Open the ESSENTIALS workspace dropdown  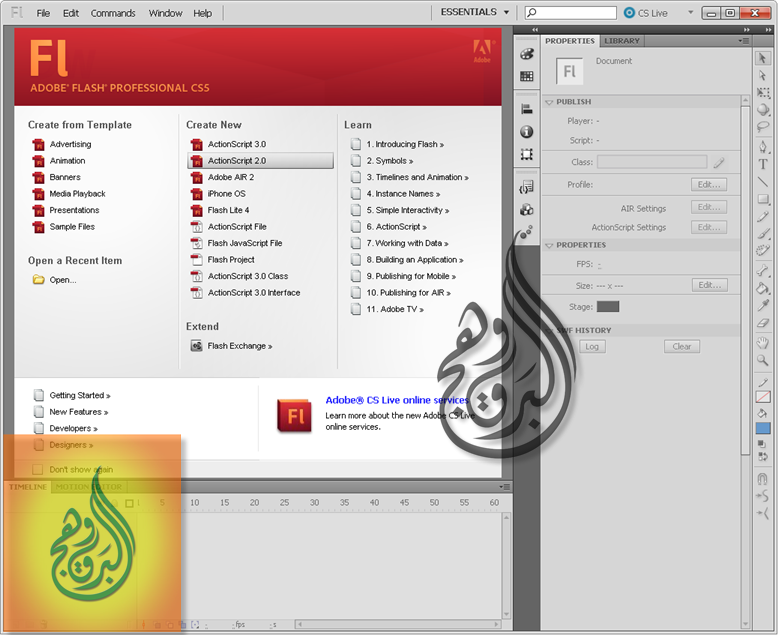[475, 12]
